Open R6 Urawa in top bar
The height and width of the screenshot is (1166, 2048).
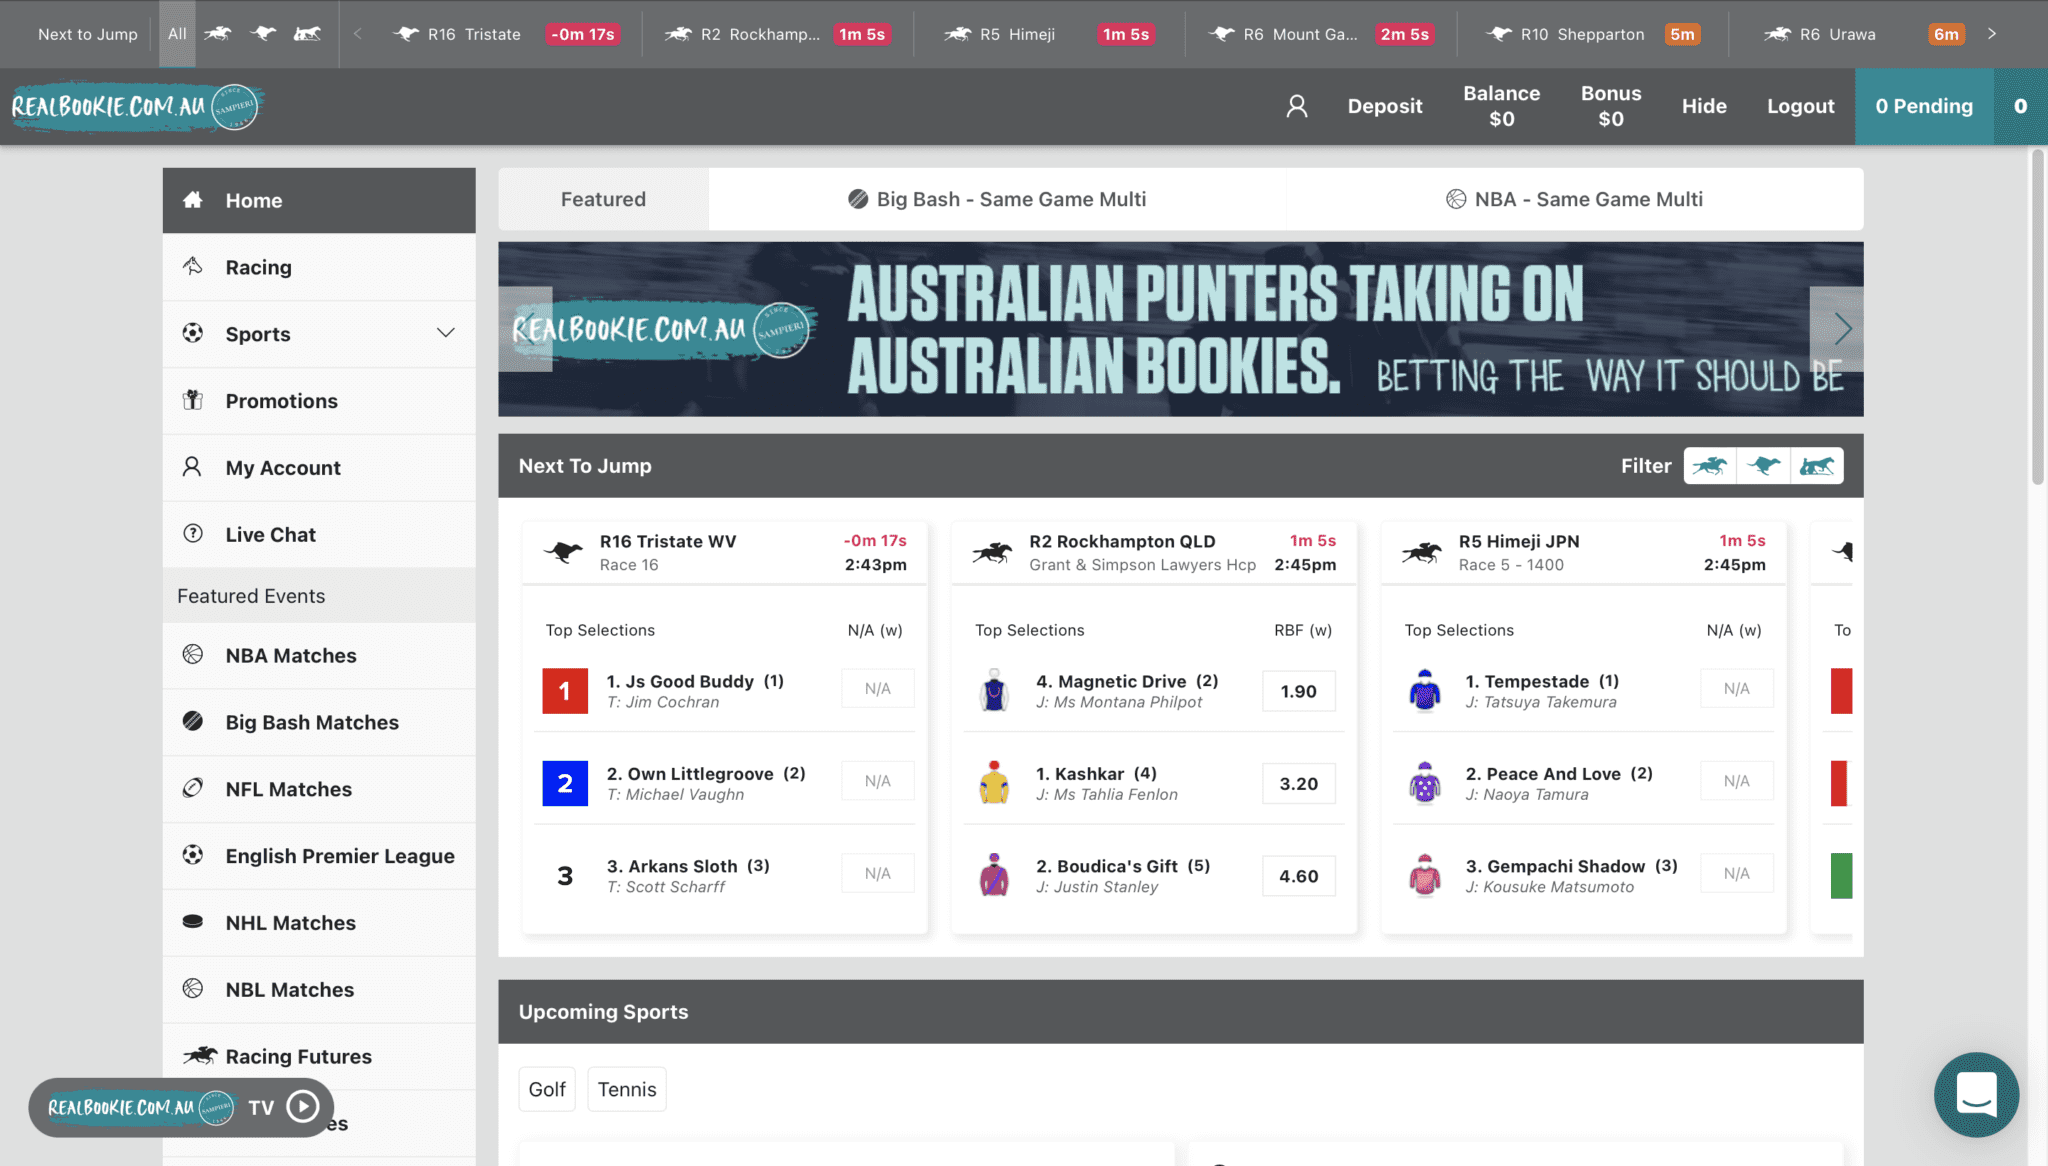coord(1865,34)
